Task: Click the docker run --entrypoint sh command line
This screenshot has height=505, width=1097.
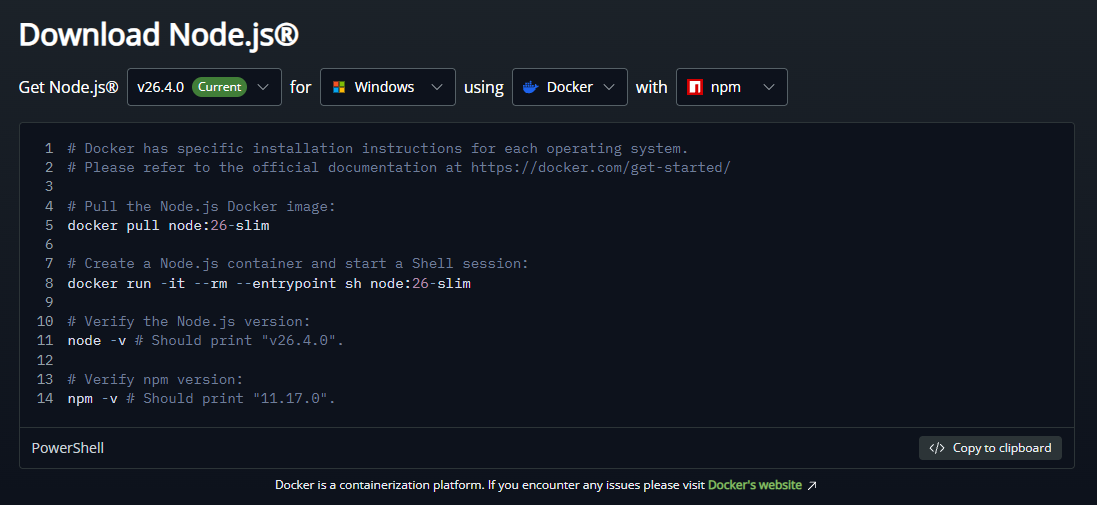Action: pos(269,283)
